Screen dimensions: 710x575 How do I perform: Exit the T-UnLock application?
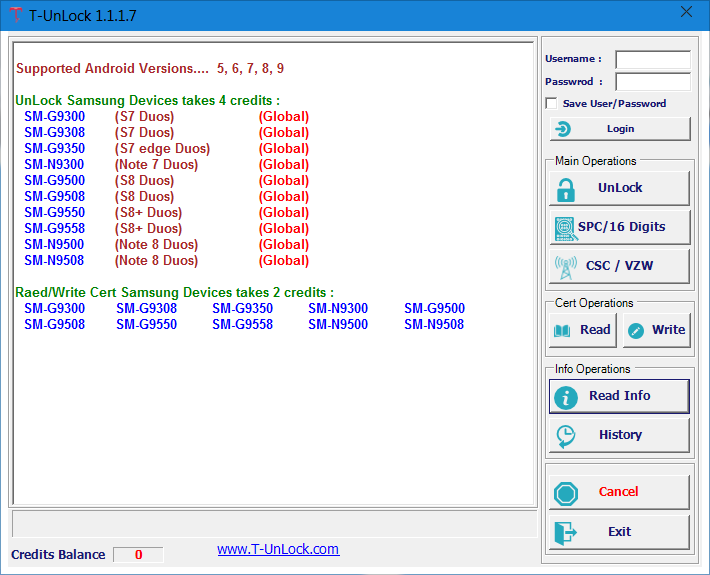(x=619, y=532)
